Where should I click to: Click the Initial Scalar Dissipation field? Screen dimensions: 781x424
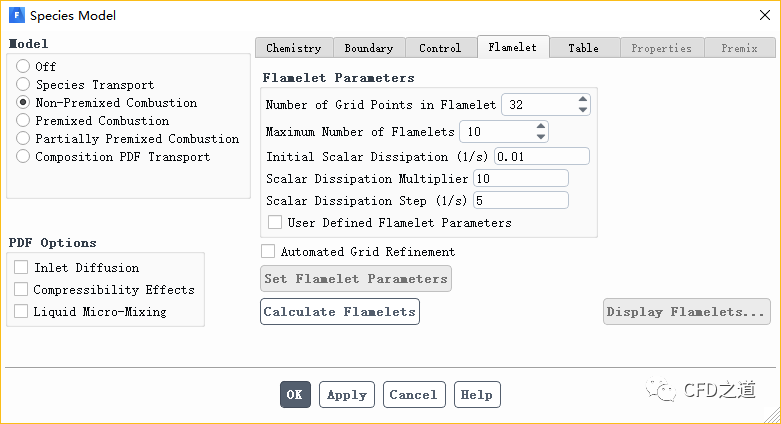pyautogui.click(x=541, y=157)
